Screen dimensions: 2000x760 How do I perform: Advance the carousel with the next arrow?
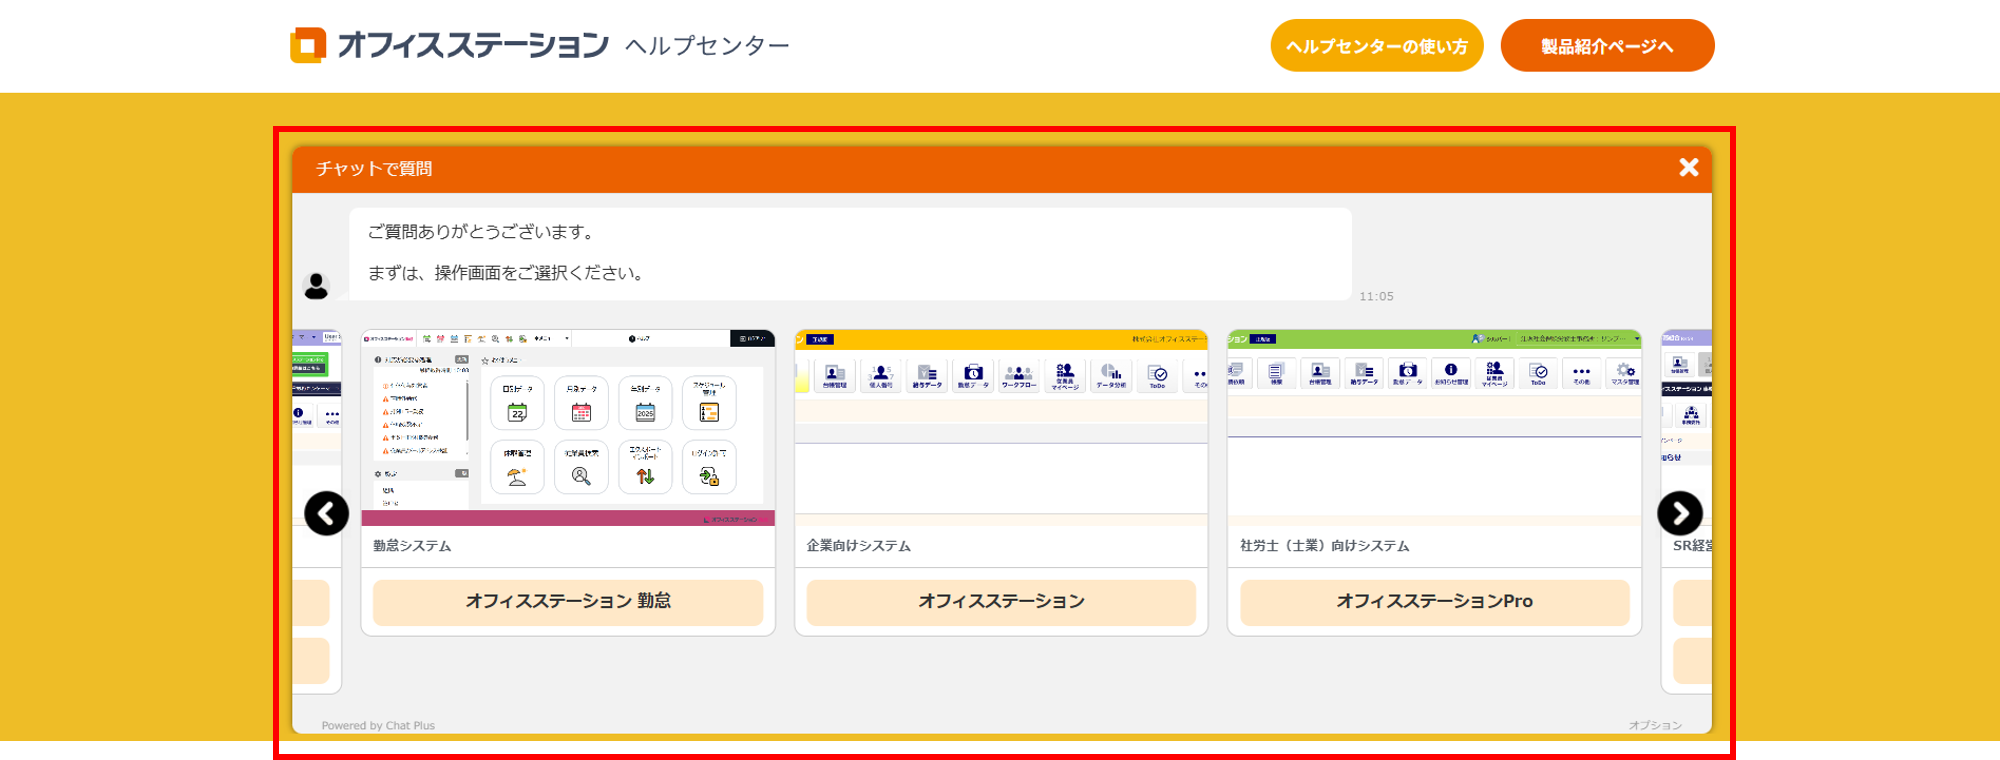(1680, 513)
